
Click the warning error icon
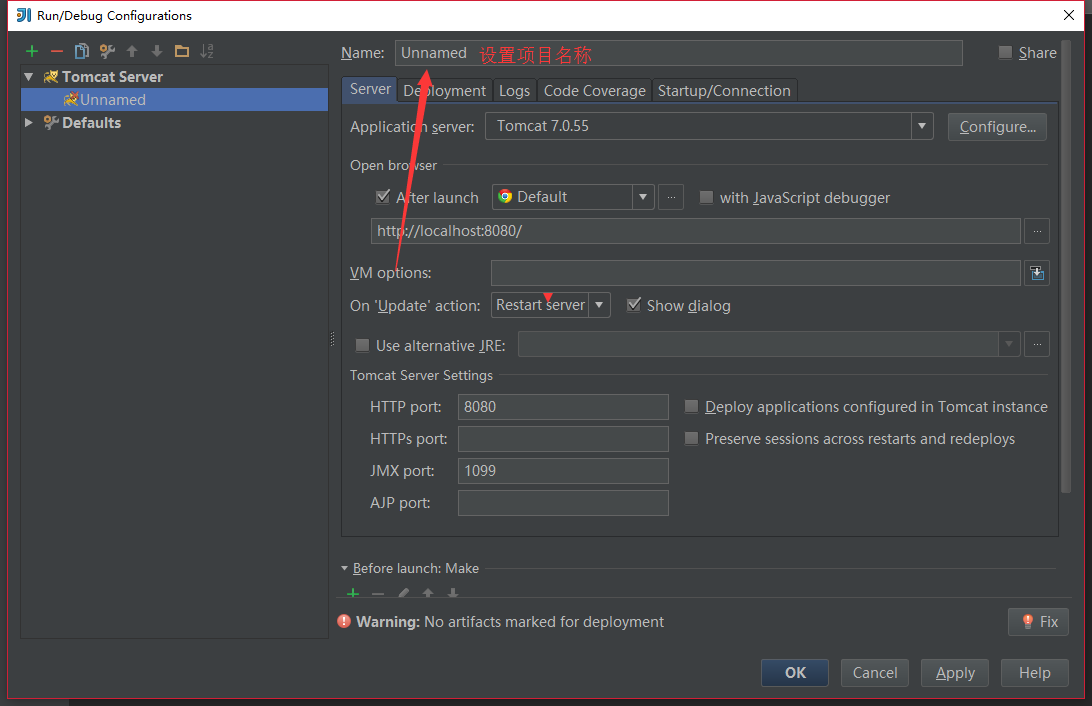pyautogui.click(x=344, y=621)
